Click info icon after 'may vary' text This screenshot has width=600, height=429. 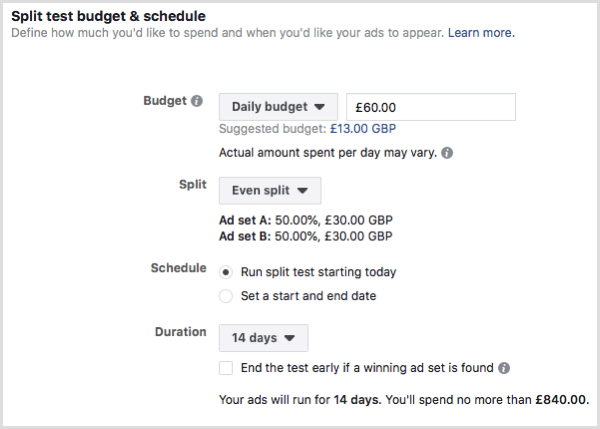[447, 153]
